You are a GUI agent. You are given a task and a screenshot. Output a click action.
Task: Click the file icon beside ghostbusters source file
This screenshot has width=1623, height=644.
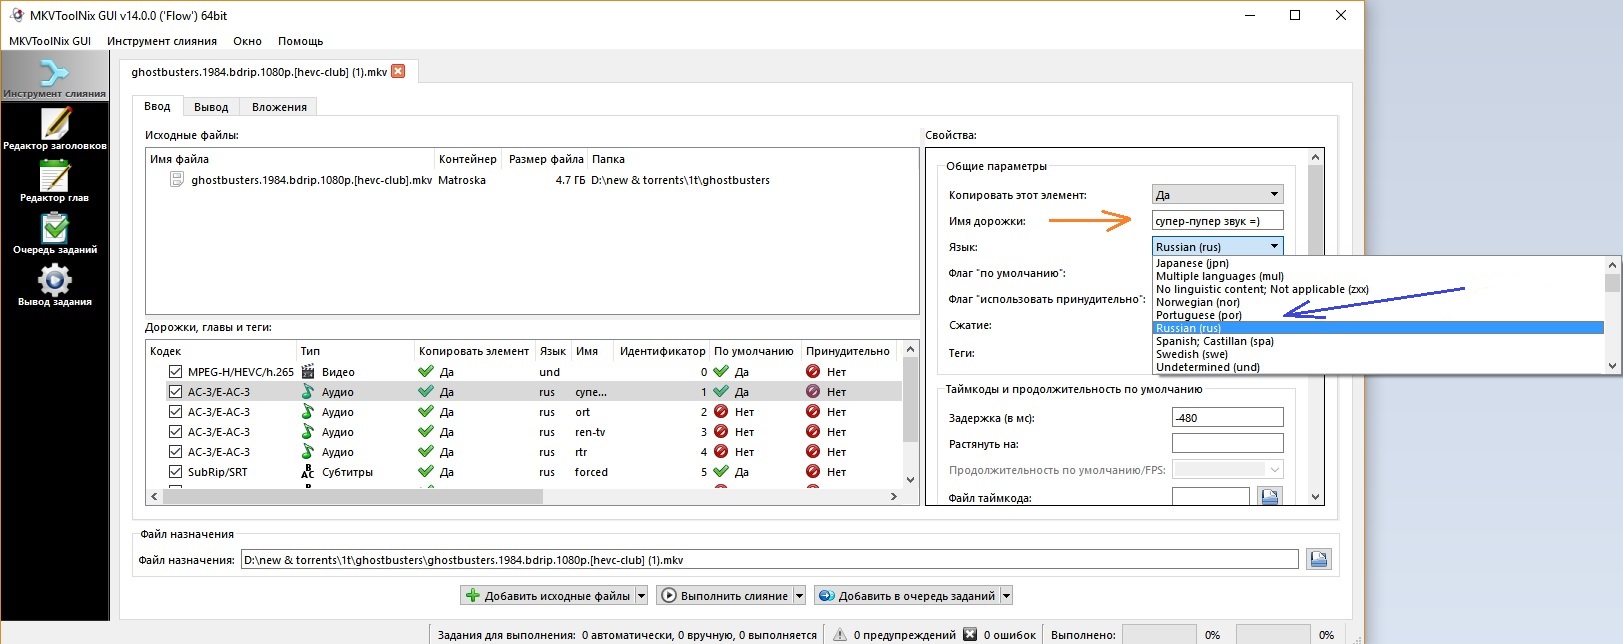click(x=177, y=180)
